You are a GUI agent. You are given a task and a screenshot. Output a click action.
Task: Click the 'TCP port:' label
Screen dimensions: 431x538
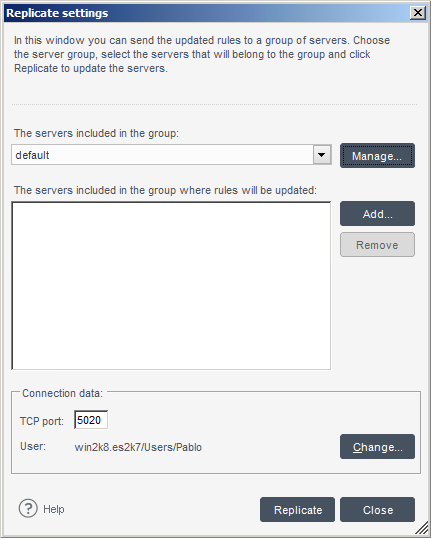pos(42,421)
